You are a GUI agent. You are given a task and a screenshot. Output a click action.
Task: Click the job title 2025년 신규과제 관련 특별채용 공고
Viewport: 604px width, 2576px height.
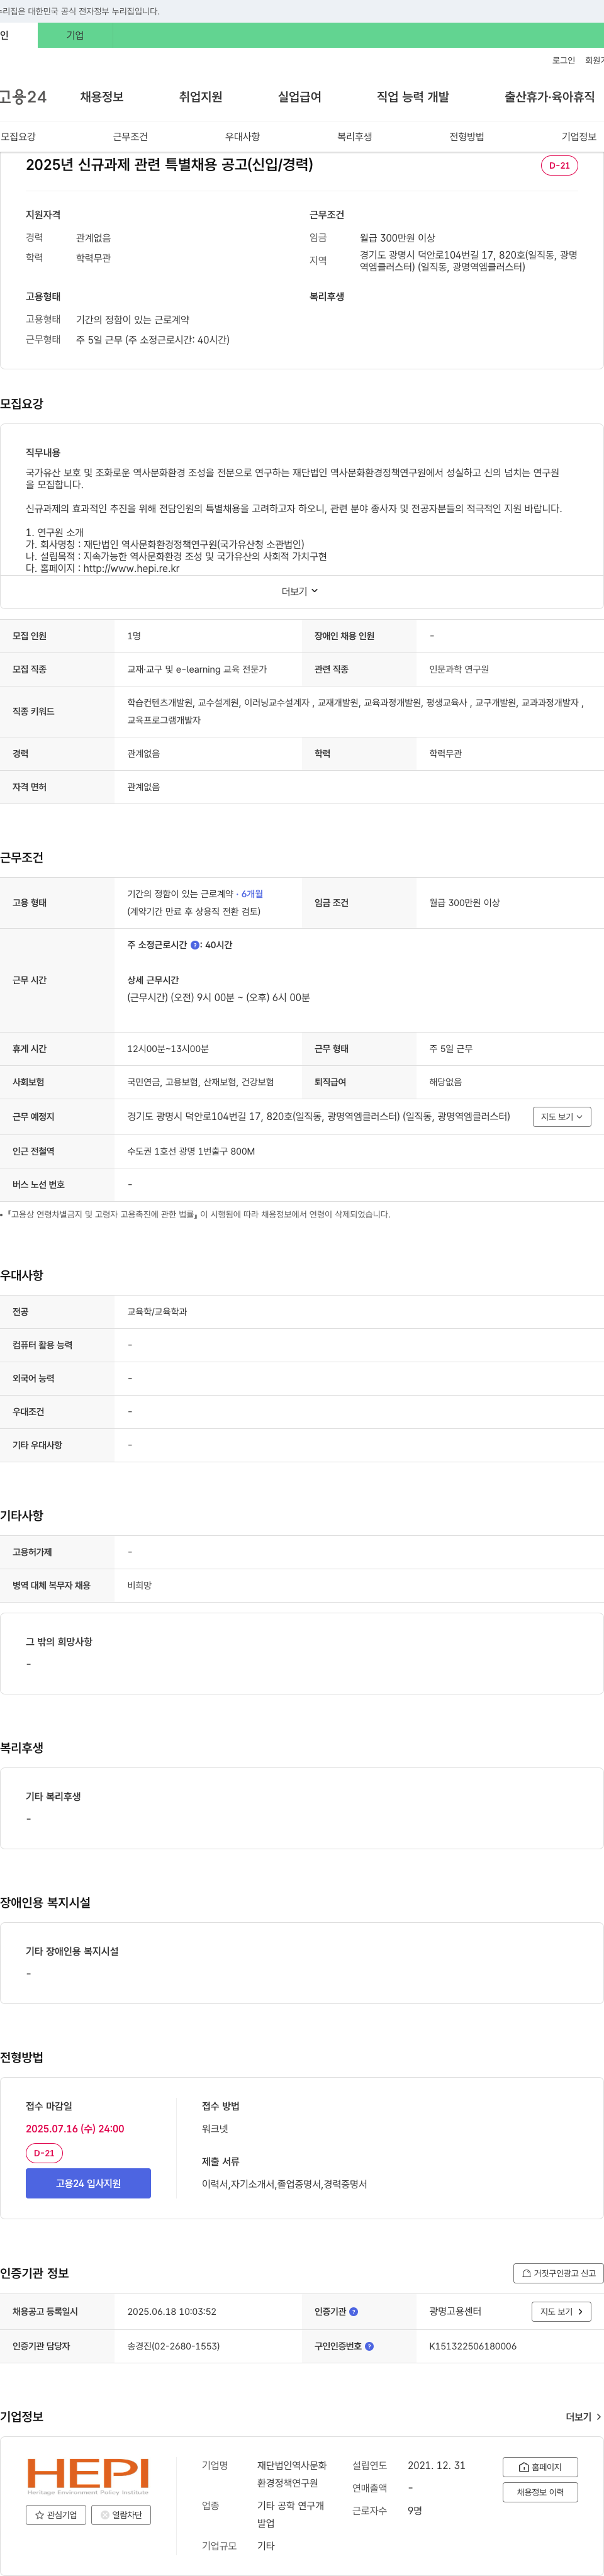pos(169,165)
